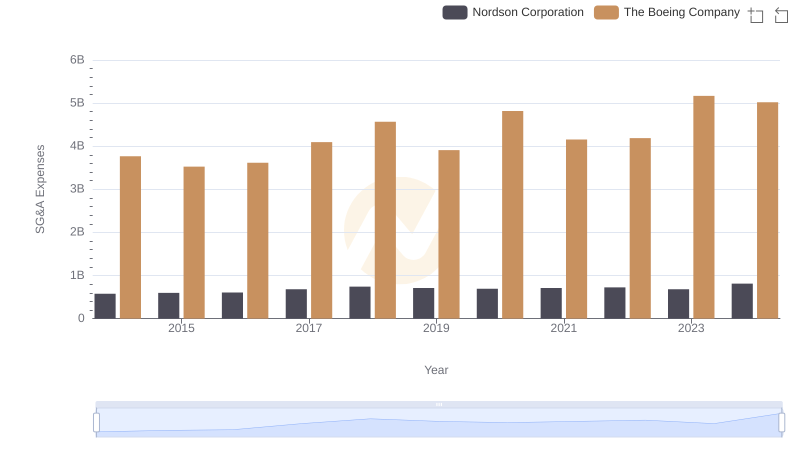This screenshot has width=800, height=461.
Task: Click the Nordson bar for 2015
Action: click(168, 305)
